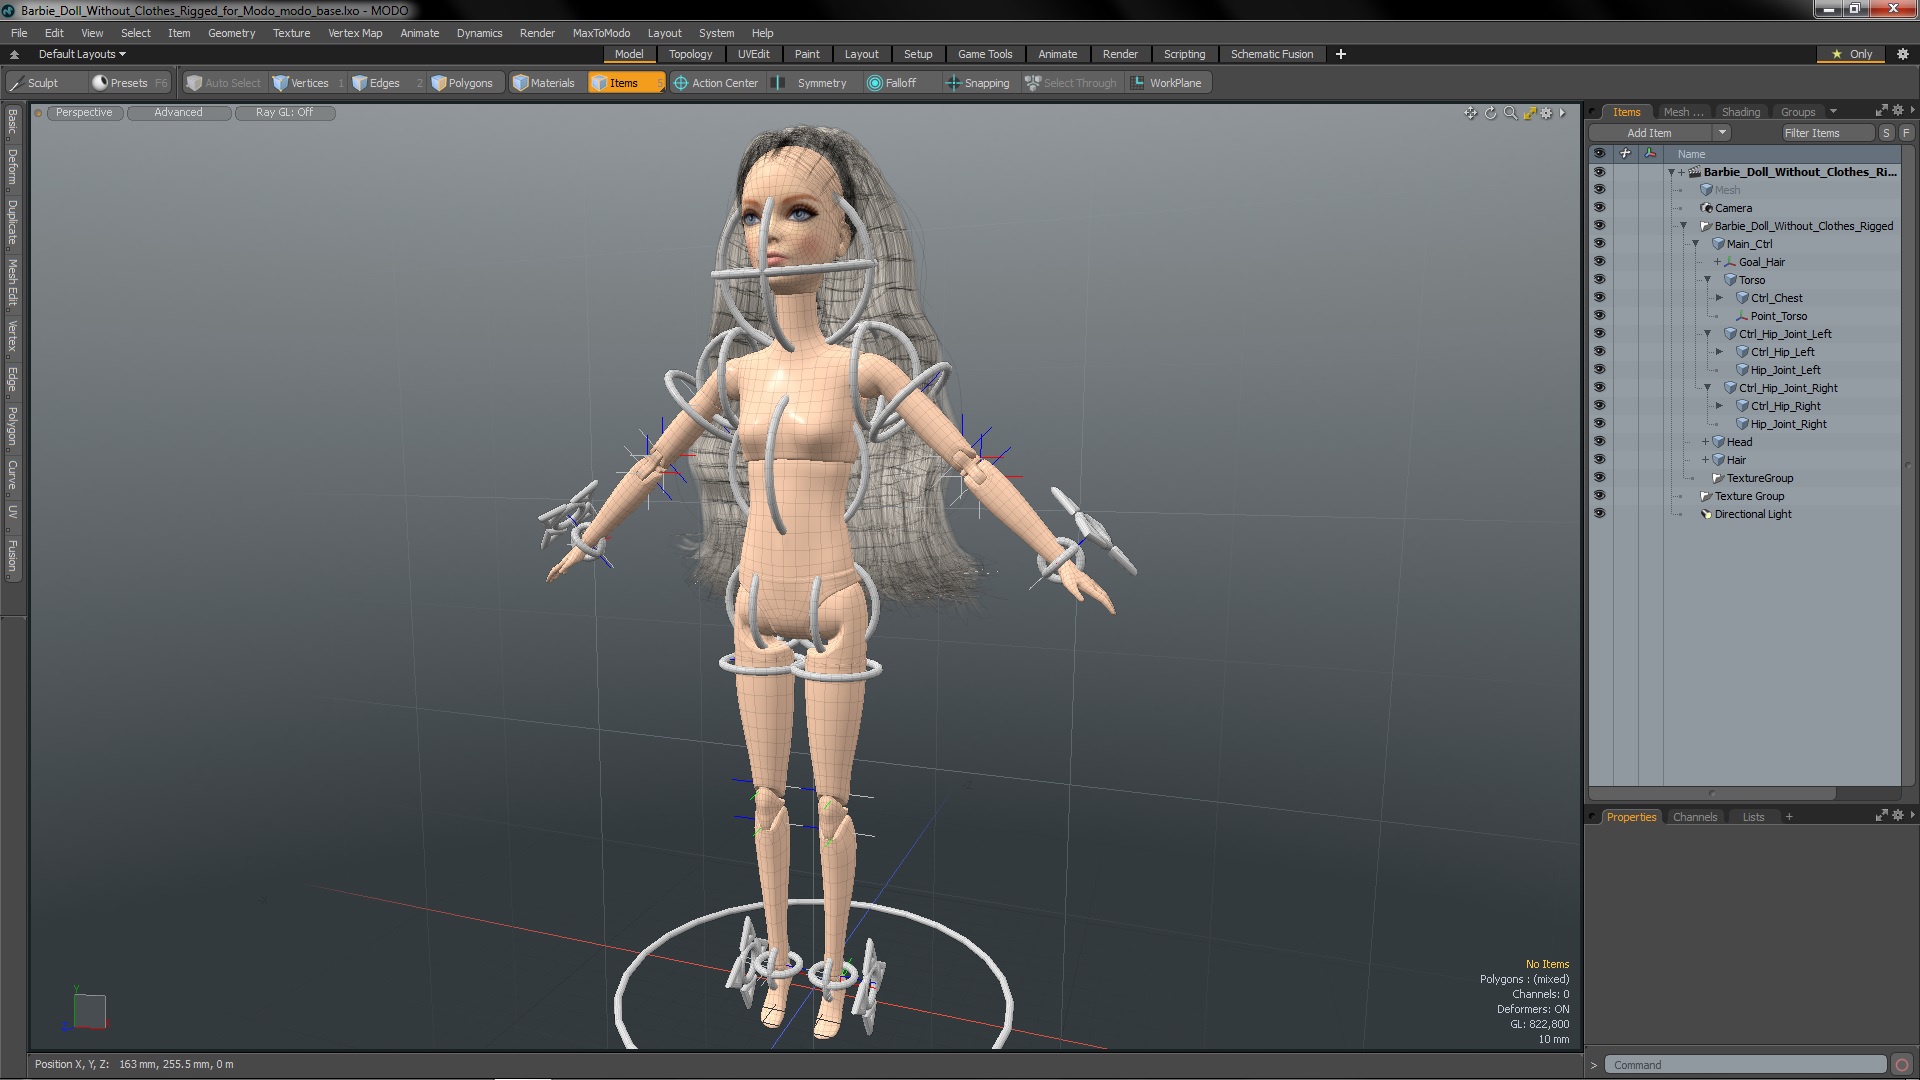Switch to Polygons selection mode
This screenshot has height=1080, width=1920.
[462, 83]
